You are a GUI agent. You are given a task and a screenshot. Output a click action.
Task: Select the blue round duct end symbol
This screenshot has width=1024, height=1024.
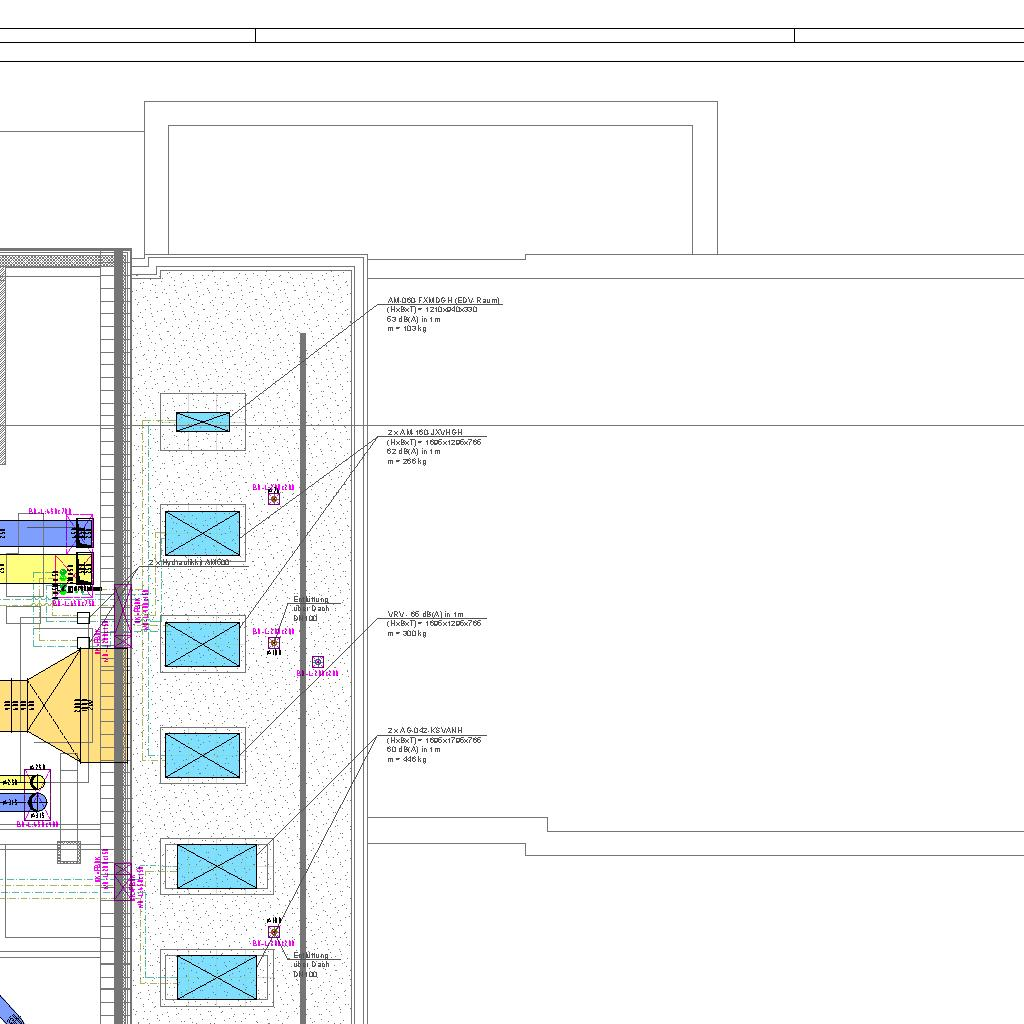37,803
